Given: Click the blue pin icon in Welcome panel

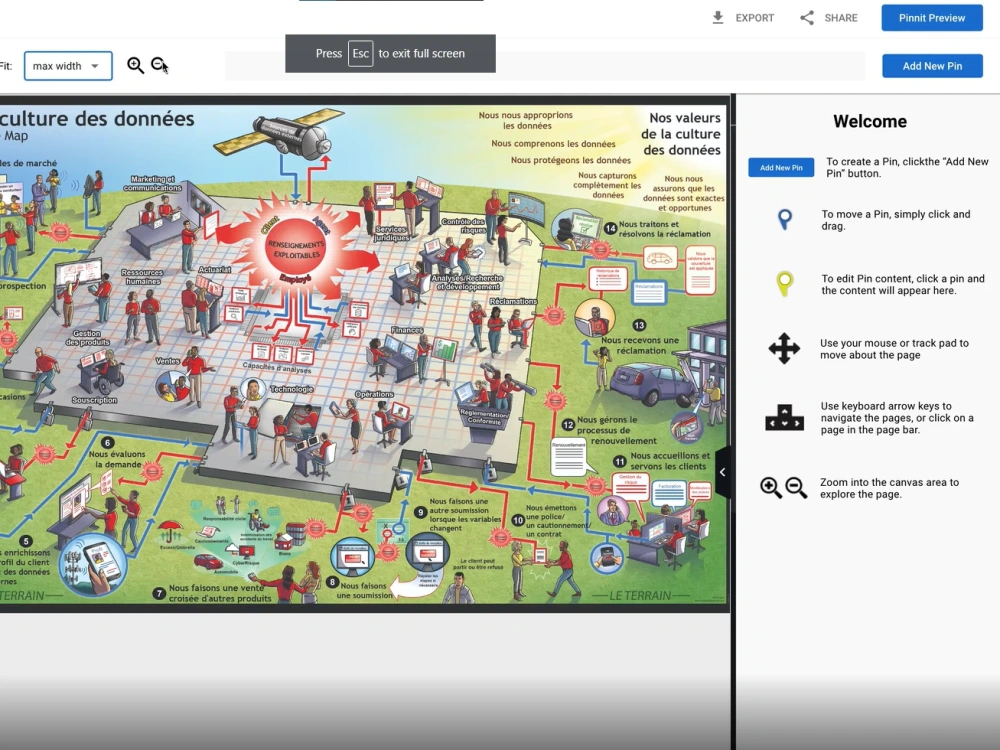Looking at the screenshot, I should (785, 219).
